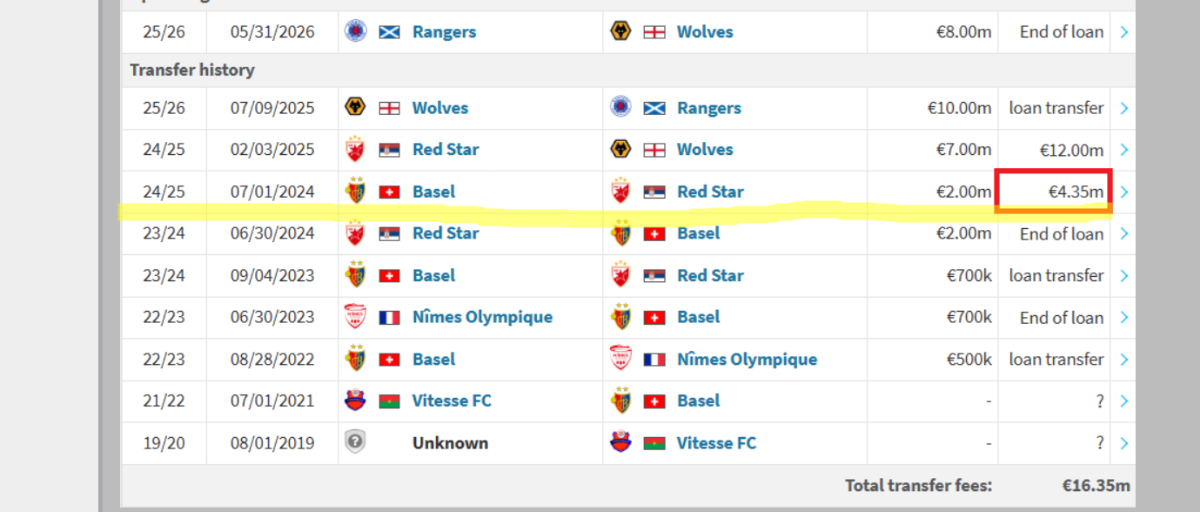This screenshot has width=1200, height=512.
Task: Click the Red Star crest in 02/03/2025 row
Action: pyautogui.click(x=354, y=150)
